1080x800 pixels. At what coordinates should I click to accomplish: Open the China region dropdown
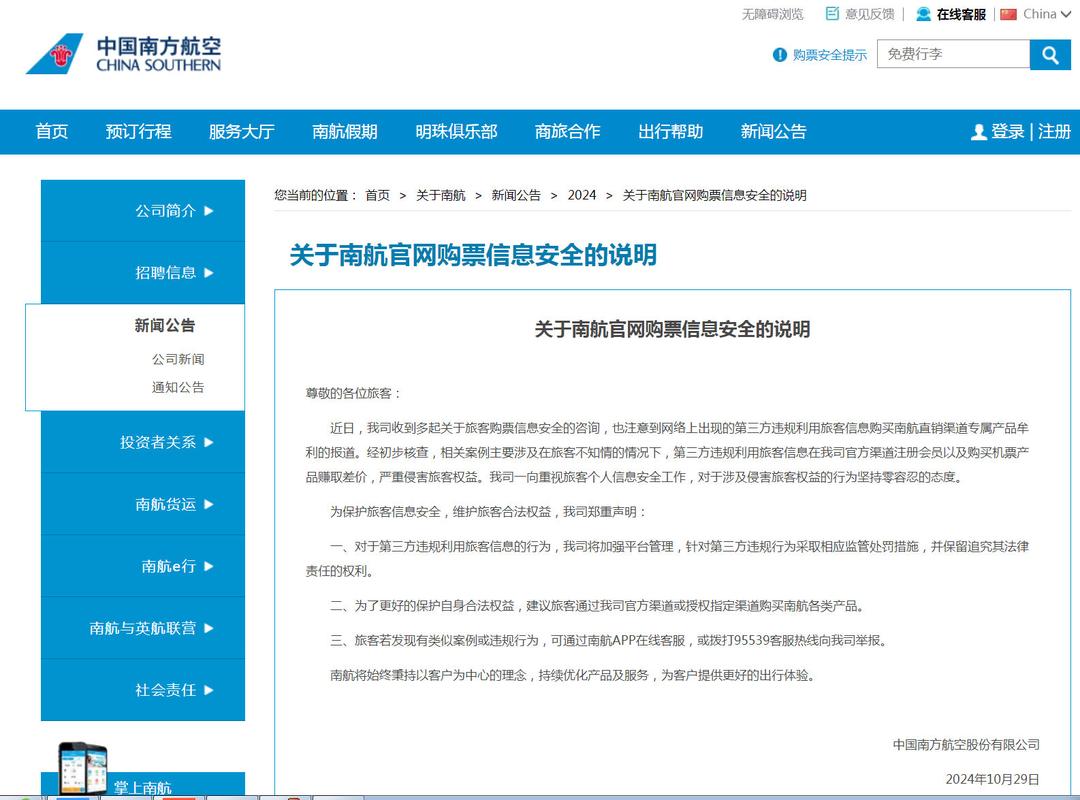point(1046,14)
